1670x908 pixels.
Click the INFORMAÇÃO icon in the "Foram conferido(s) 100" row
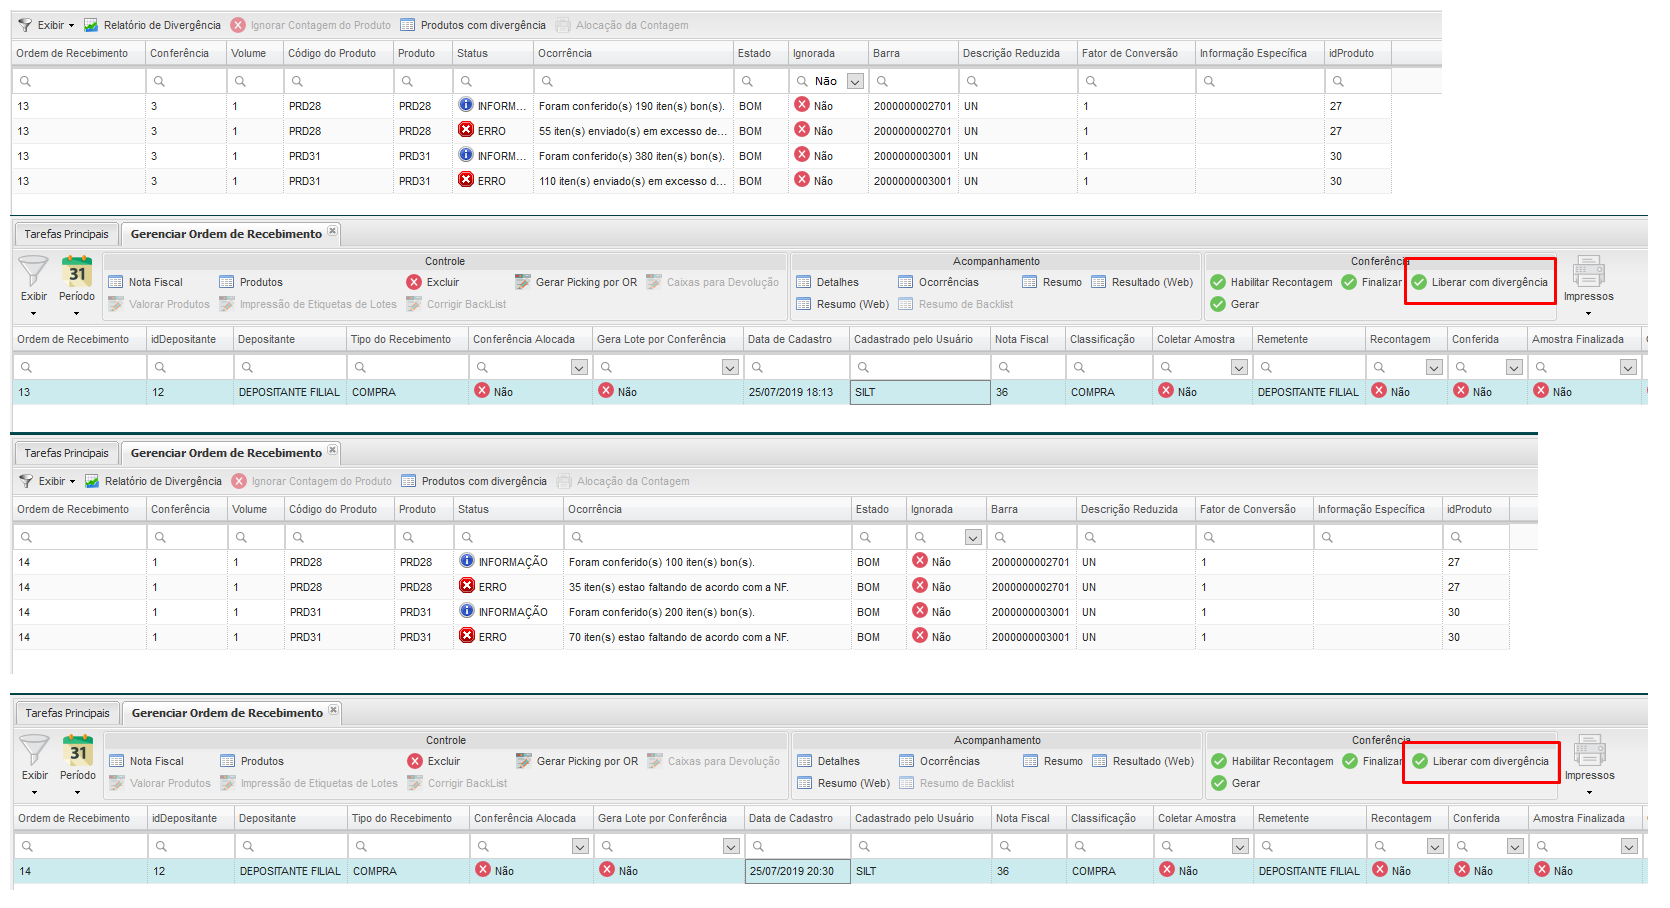pos(466,561)
